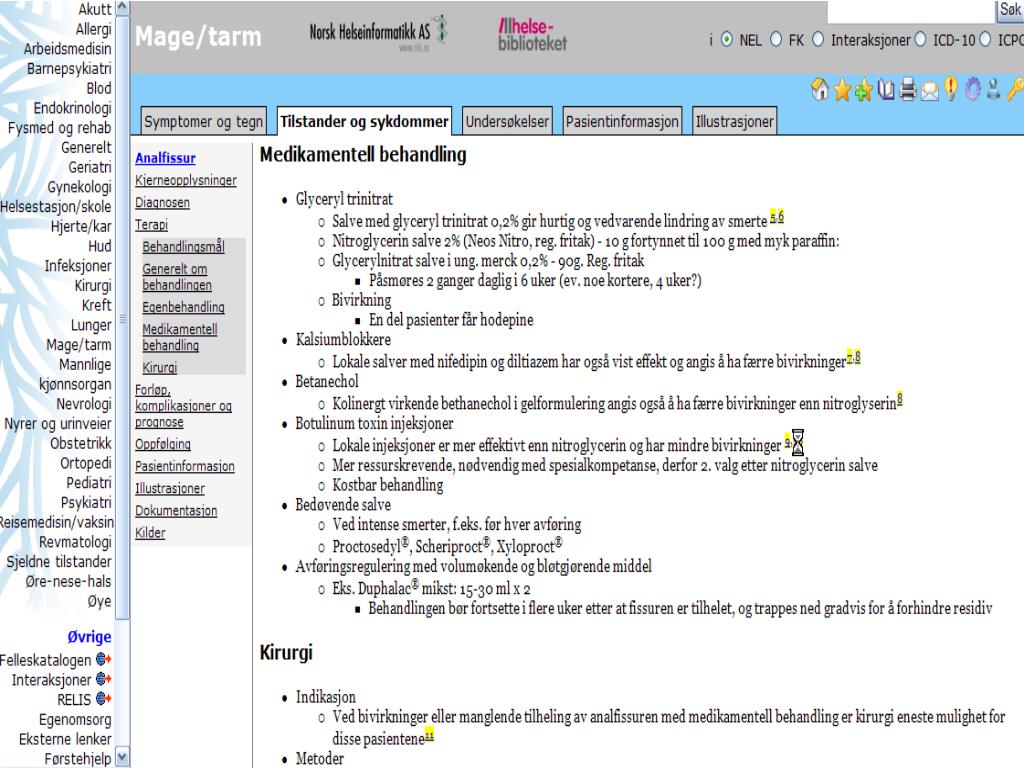Click the golden key login icon
The width and height of the screenshot is (1024, 768).
click(x=1016, y=89)
